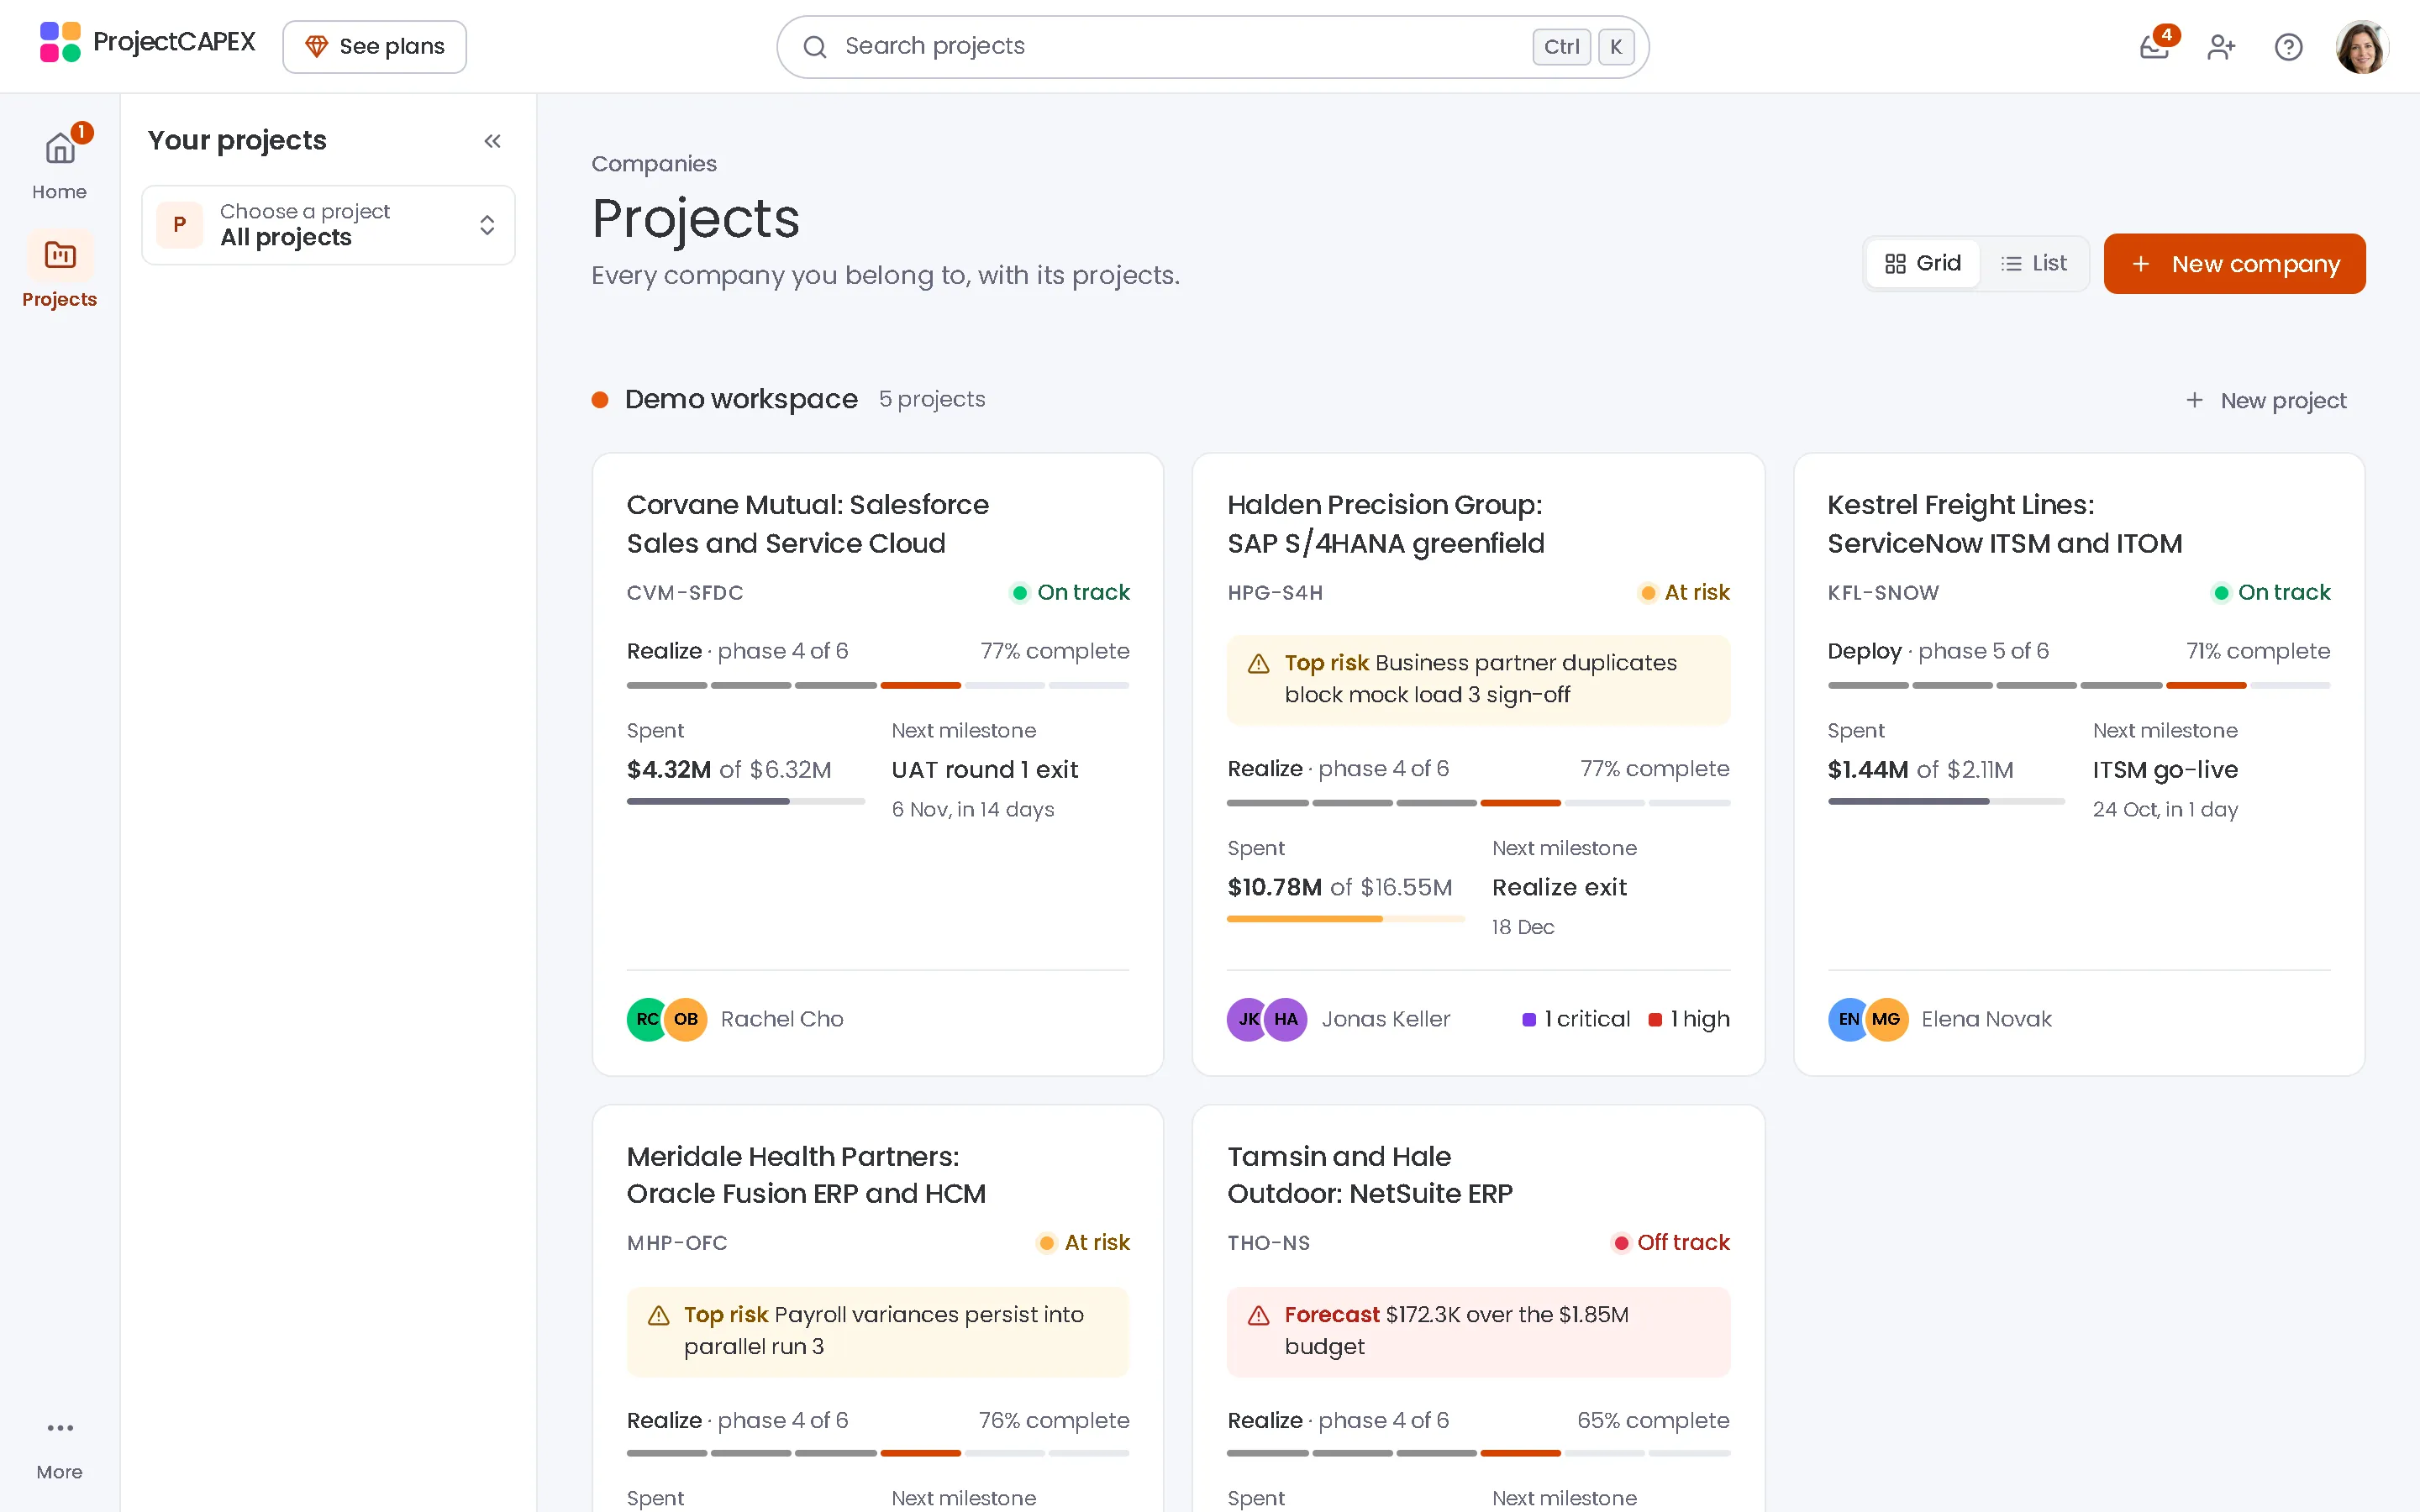
Task: Open Kestrel Freight Lines ServiceNow project title
Action: click(2004, 524)
